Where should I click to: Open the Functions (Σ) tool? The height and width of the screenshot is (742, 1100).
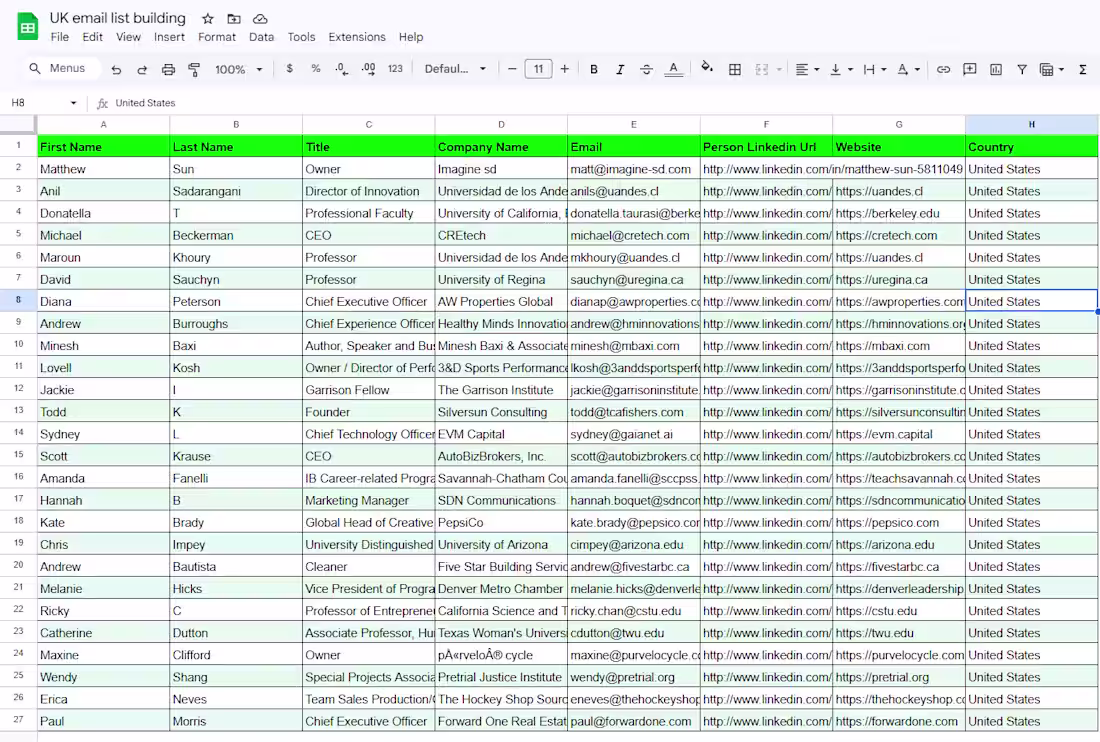1083,69
